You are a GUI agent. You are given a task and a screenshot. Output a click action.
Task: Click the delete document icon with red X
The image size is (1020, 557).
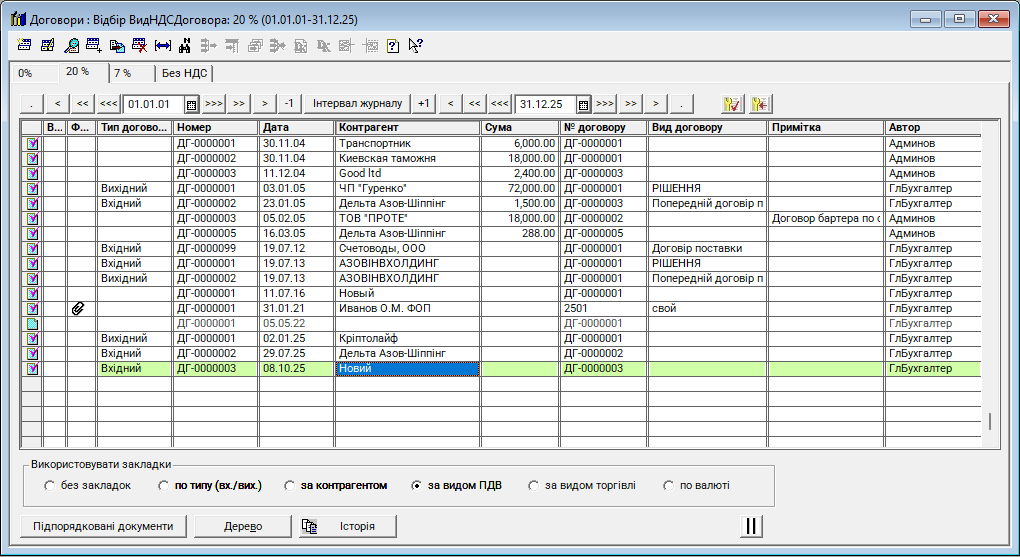coord(140,45)
